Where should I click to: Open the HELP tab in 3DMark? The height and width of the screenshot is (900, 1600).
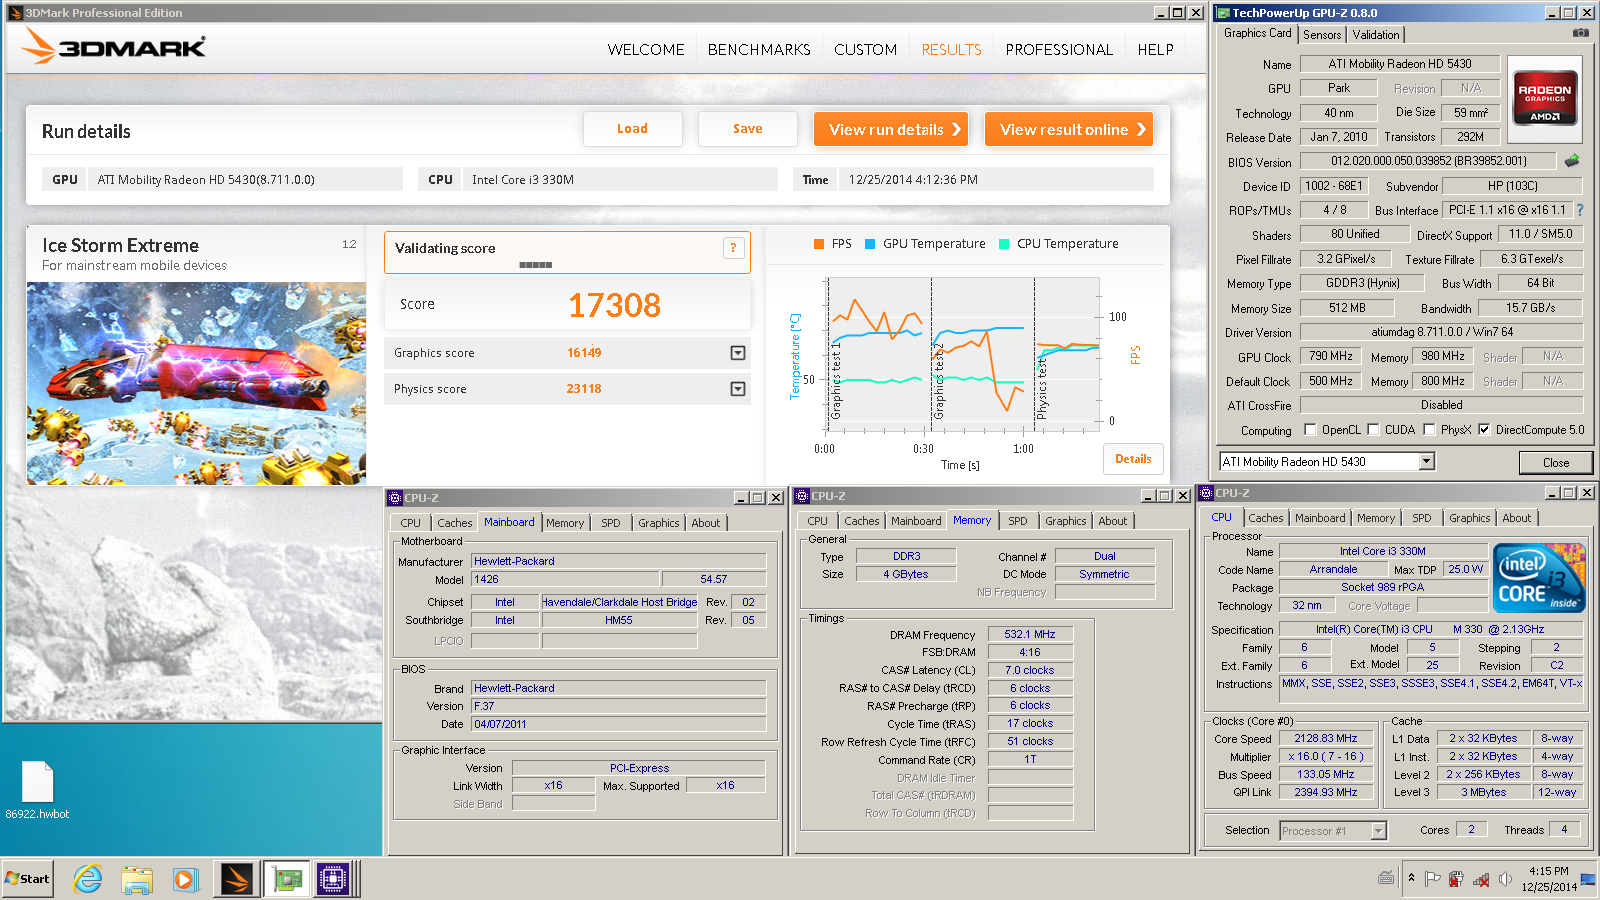1155,49
